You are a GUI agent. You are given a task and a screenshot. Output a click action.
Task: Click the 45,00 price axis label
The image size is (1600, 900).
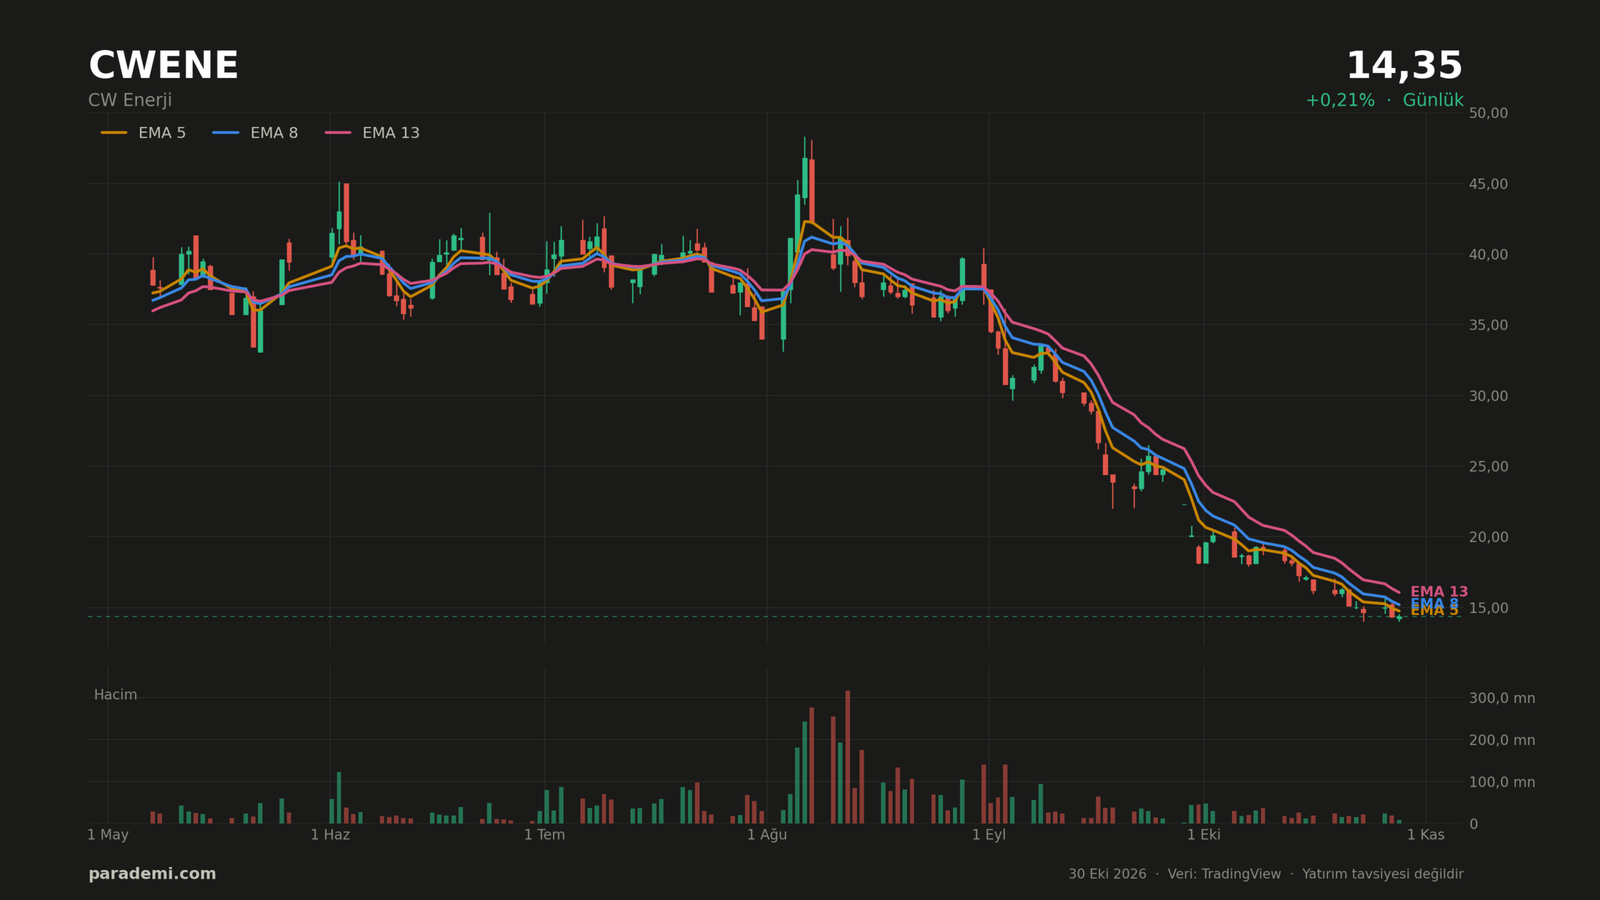(x=1488, y=184)
